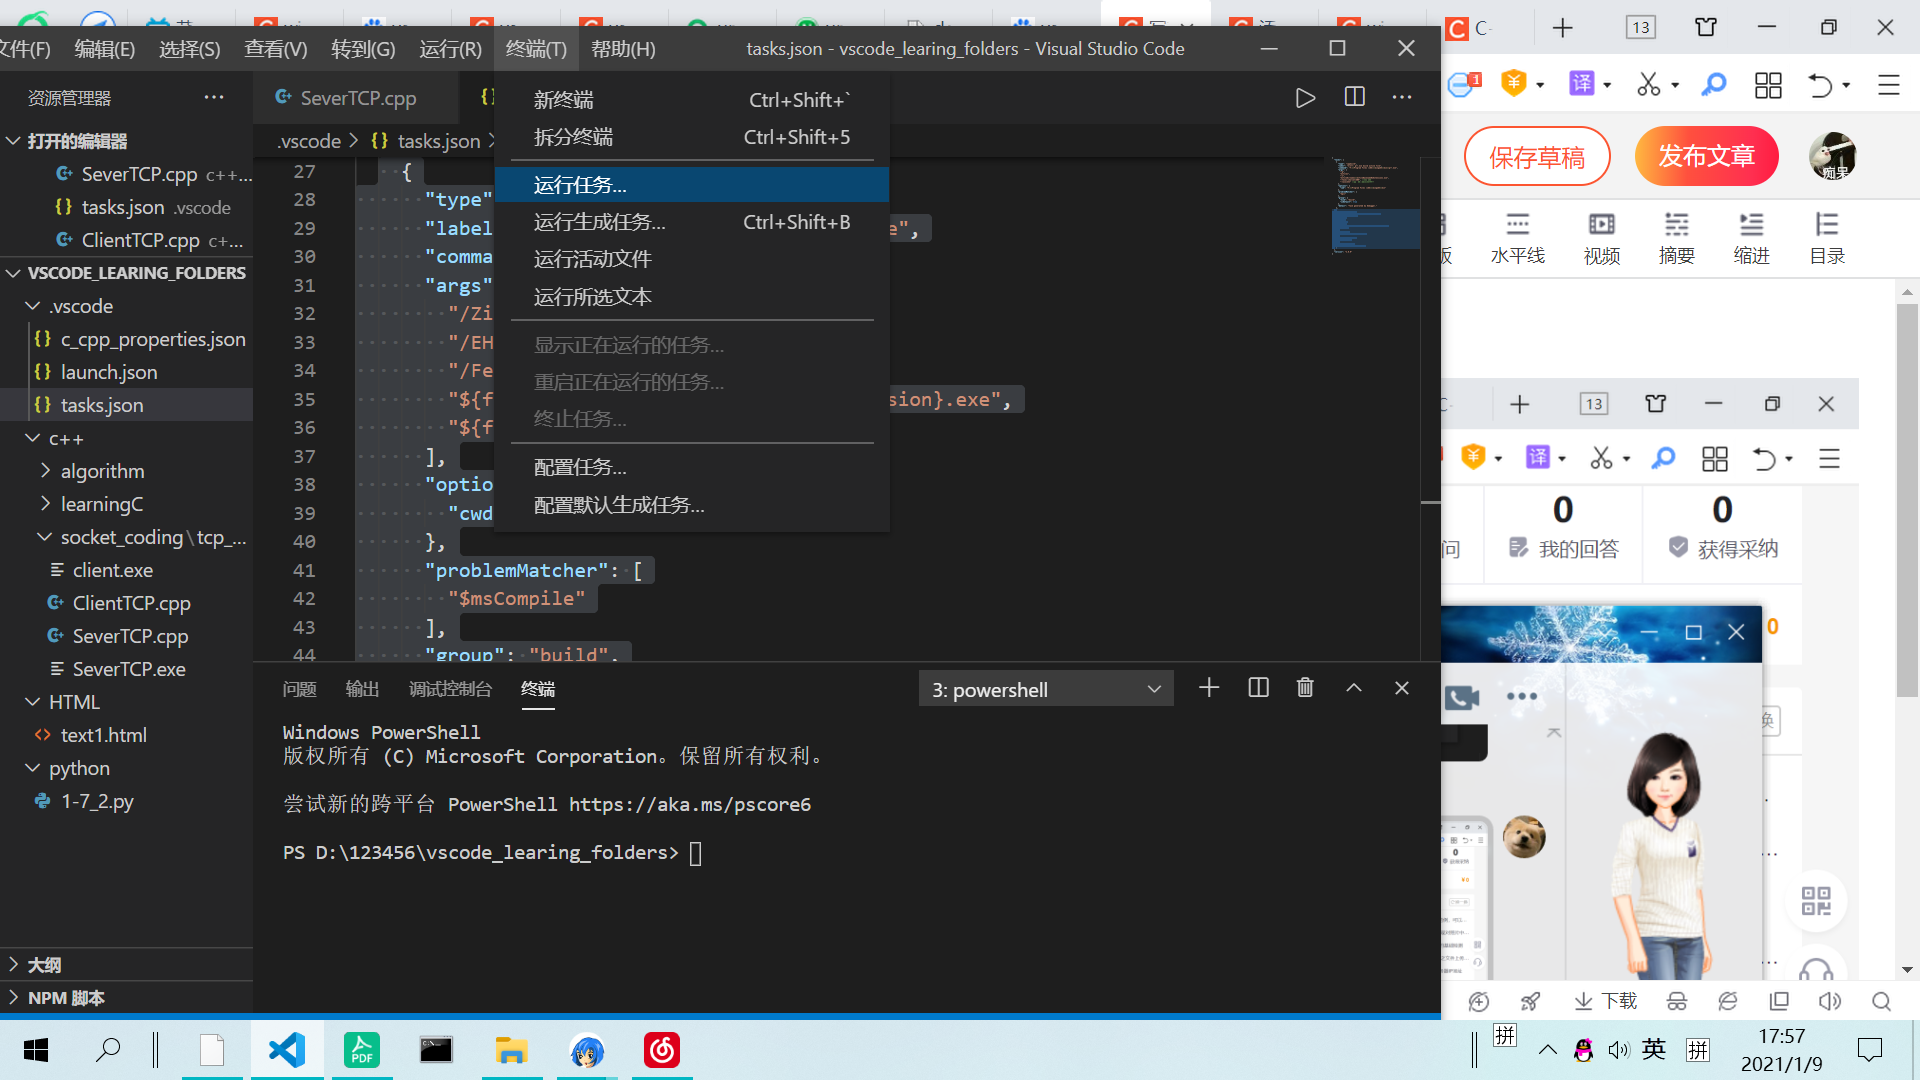The image size is (1920, 1080).
Task: Click the Run play icon in editor toolbar
Action: [x=1305, y=98]
